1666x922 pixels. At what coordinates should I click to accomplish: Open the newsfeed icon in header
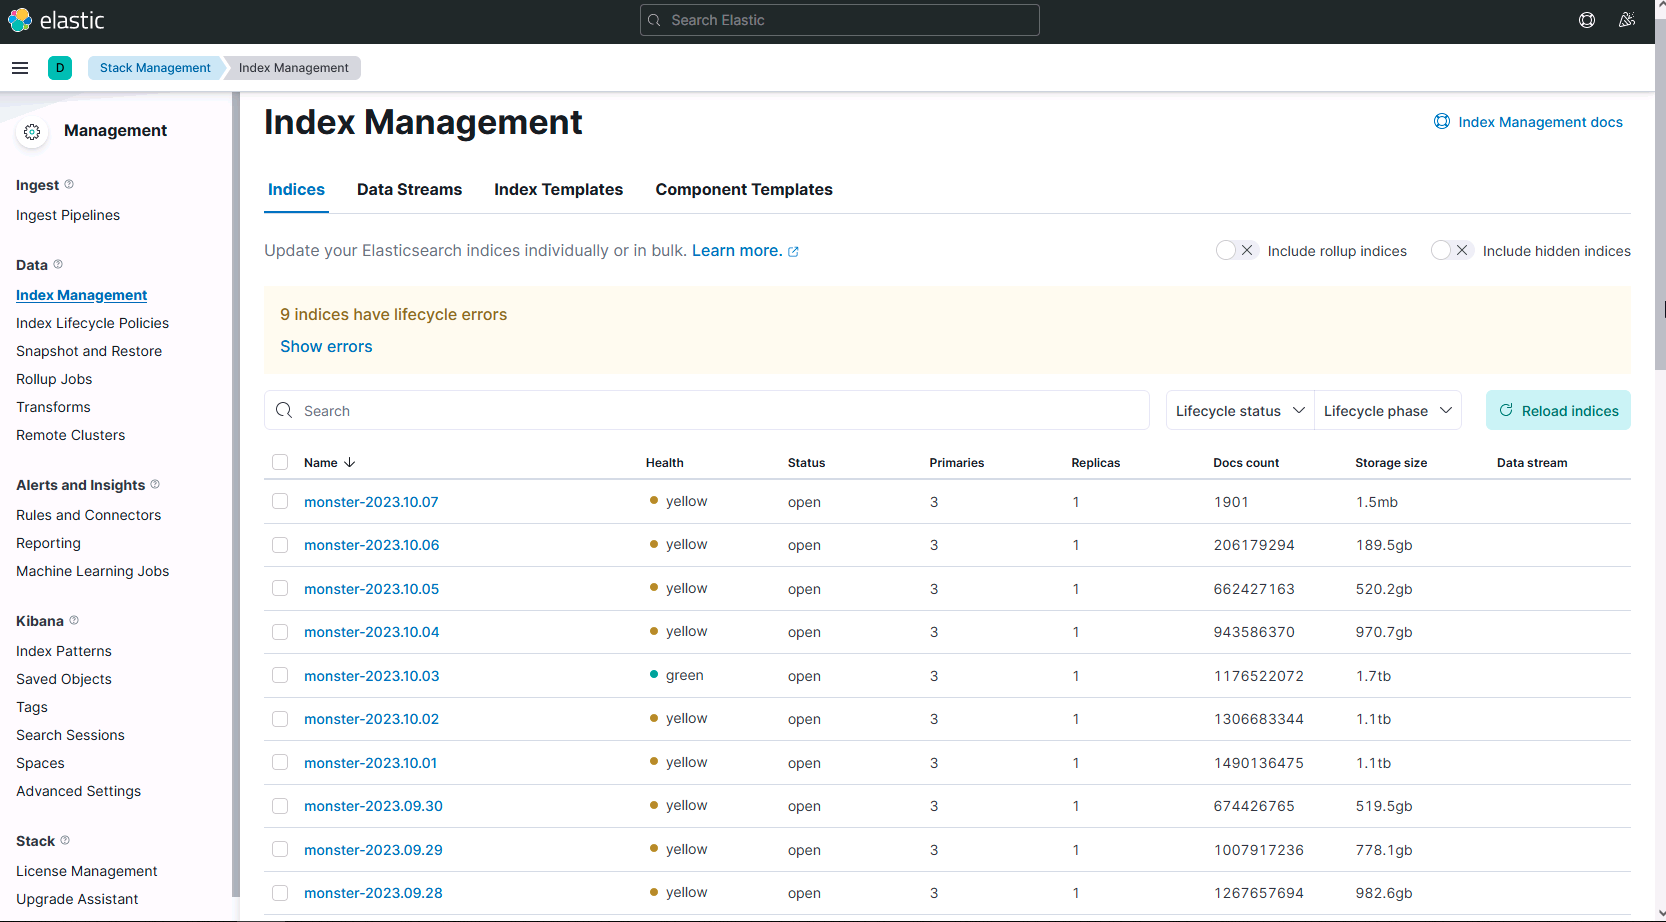point(1627,20)
